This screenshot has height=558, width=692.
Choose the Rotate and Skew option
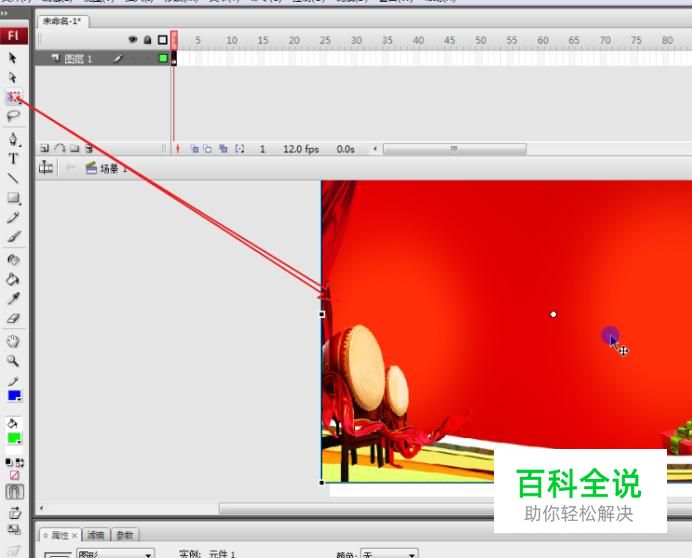point(14,513)
